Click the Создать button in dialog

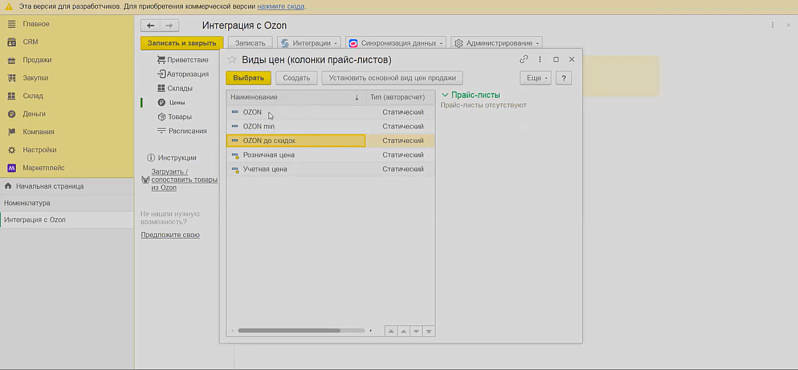coord(296,78)
